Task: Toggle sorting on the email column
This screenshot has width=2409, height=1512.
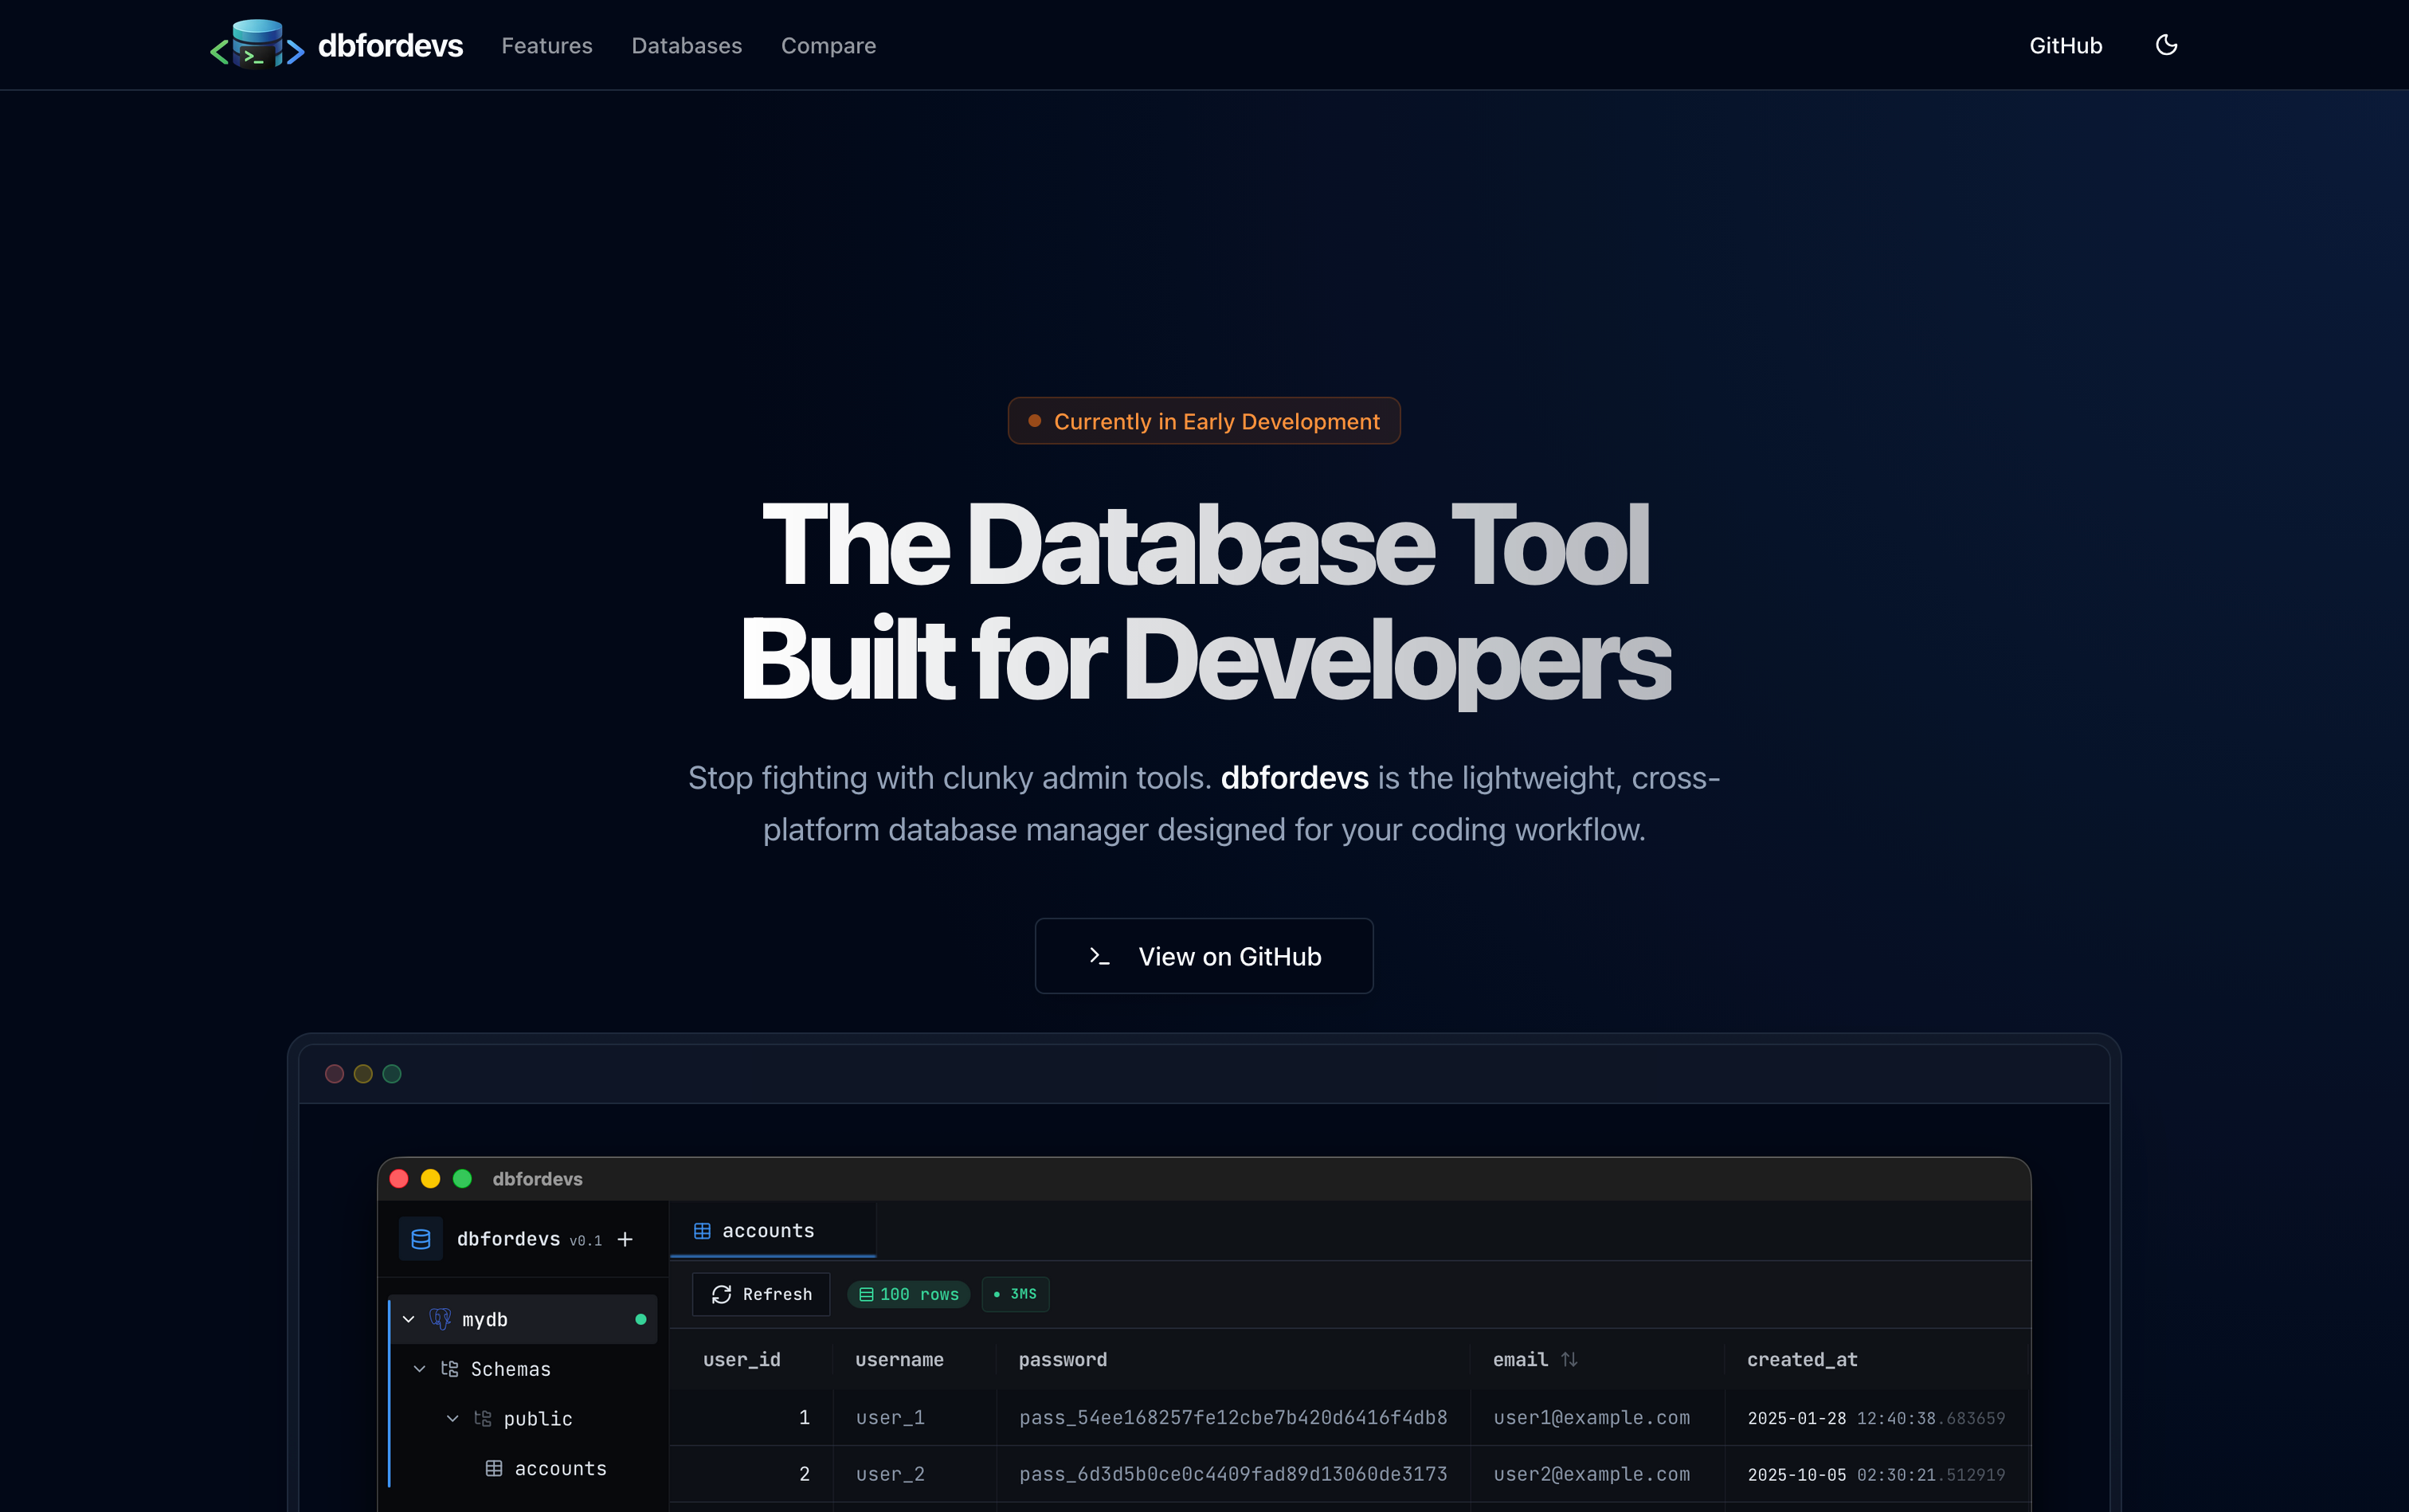Action: point(1570,1359)
